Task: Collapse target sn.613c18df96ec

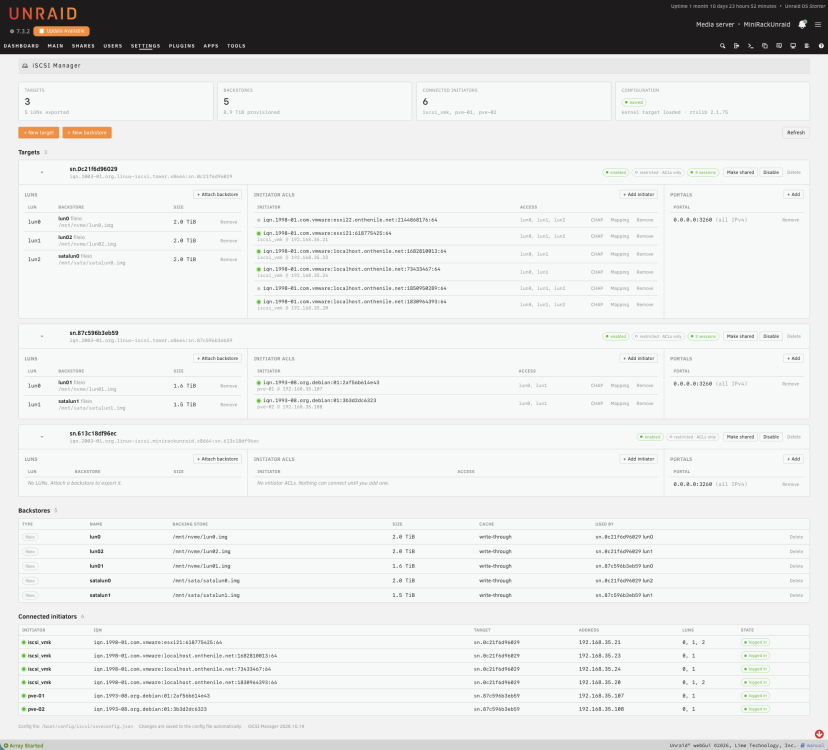Action: point(42,437)
